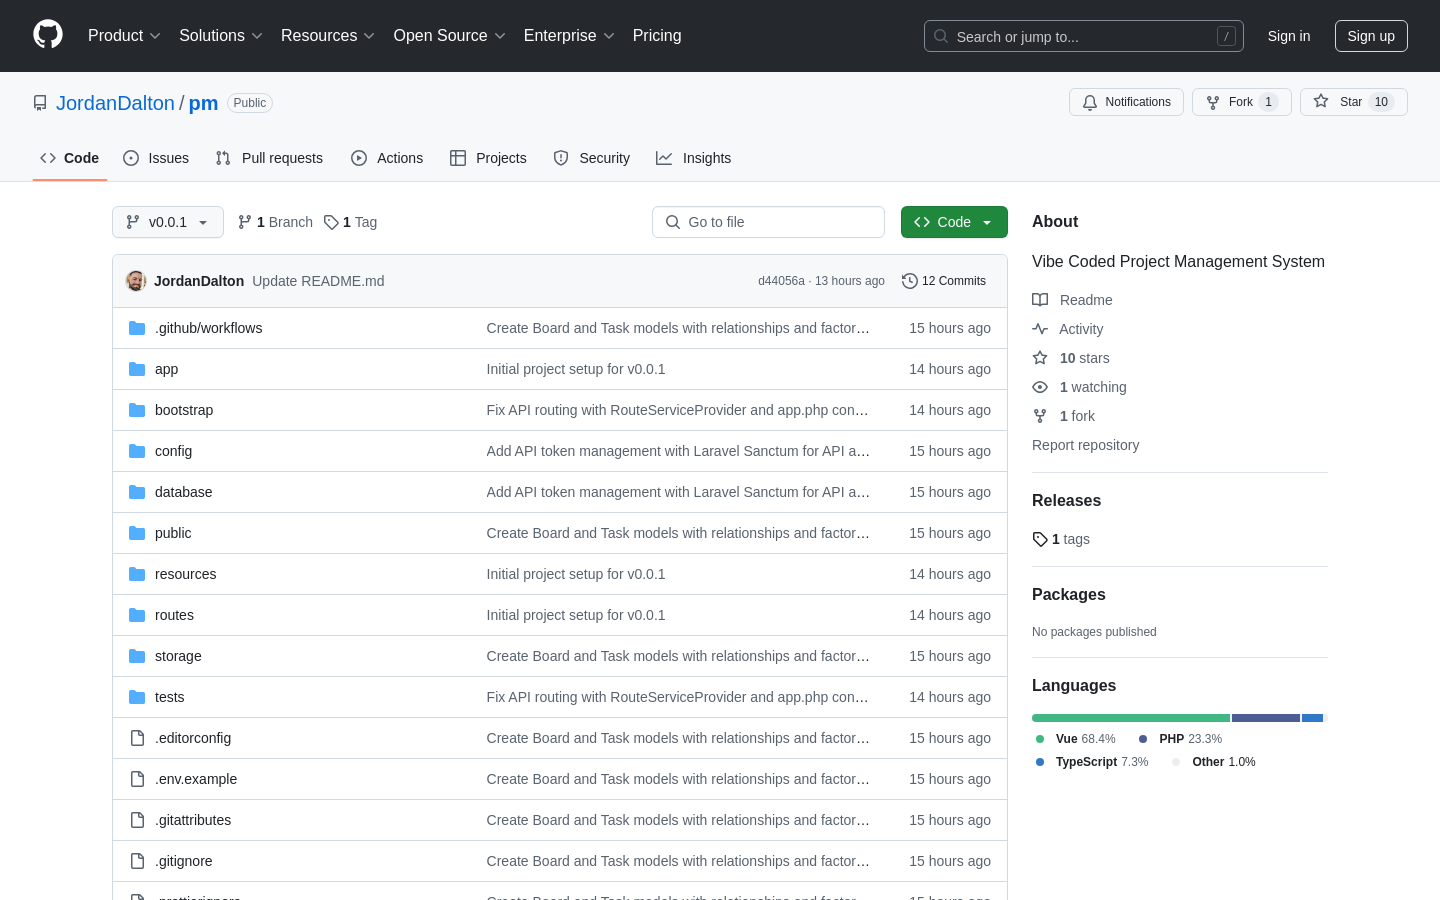Click the .gitignore file icon
The height and width of the screenshot is (900, 1440).
[x=137, y=861]
